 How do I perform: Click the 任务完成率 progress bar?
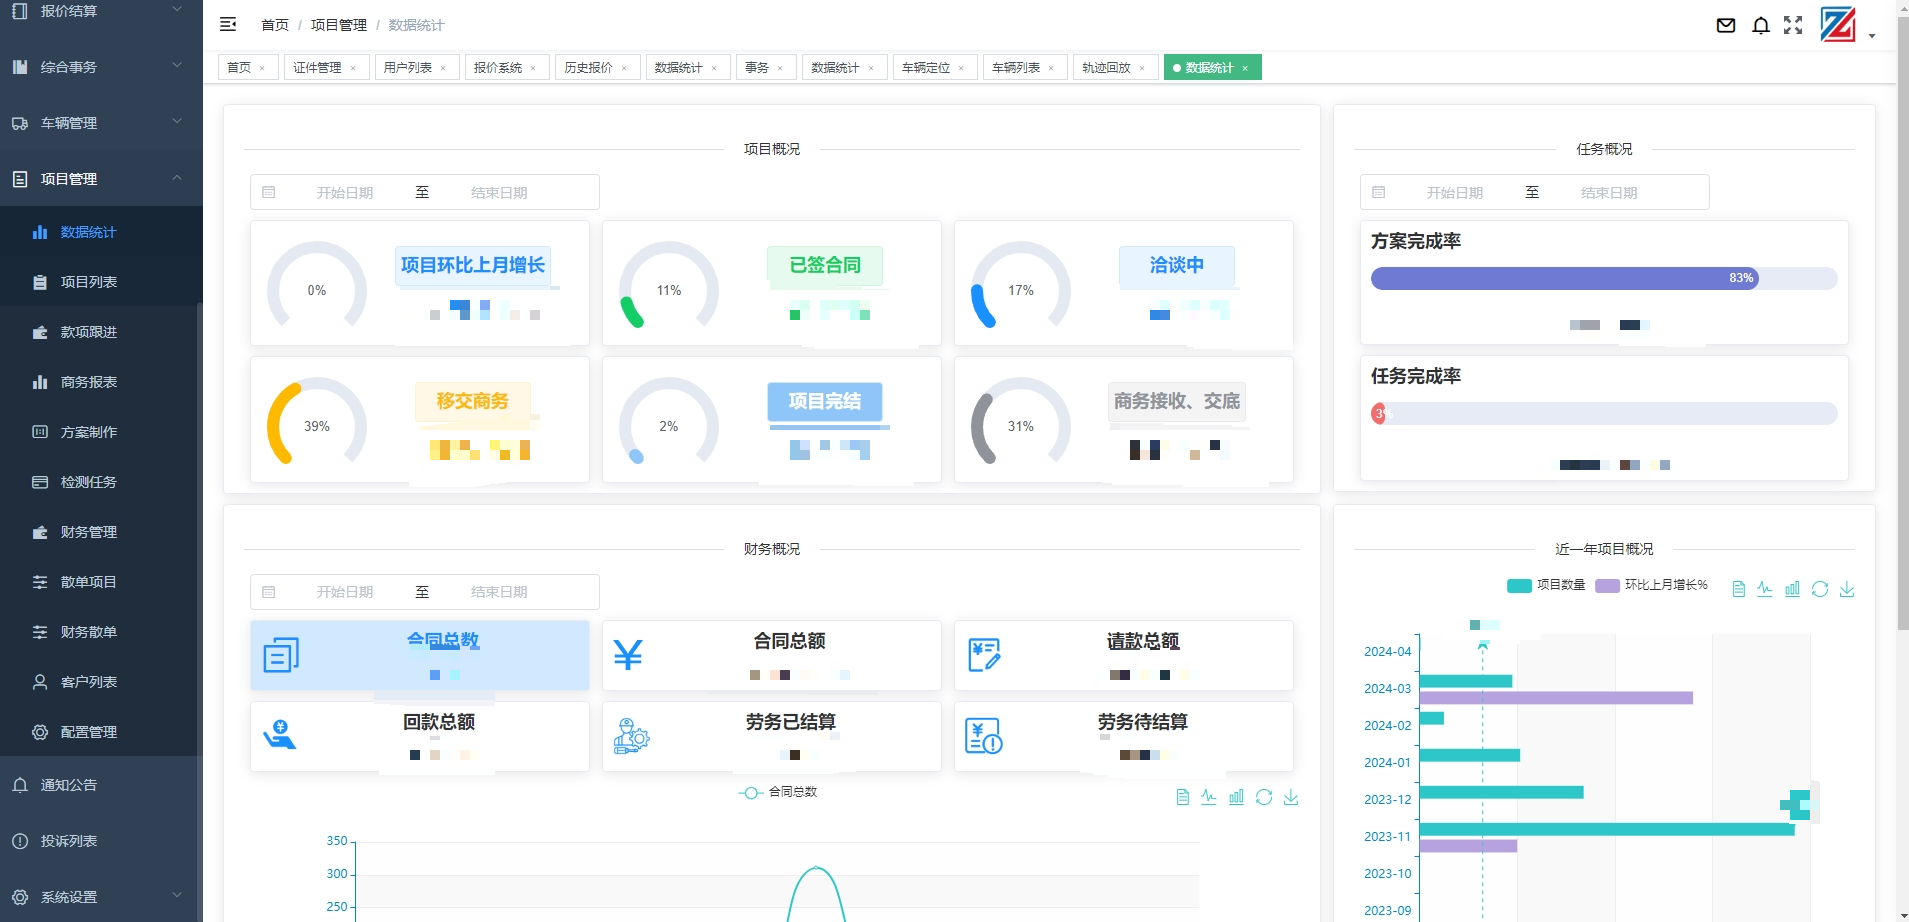1604,413
